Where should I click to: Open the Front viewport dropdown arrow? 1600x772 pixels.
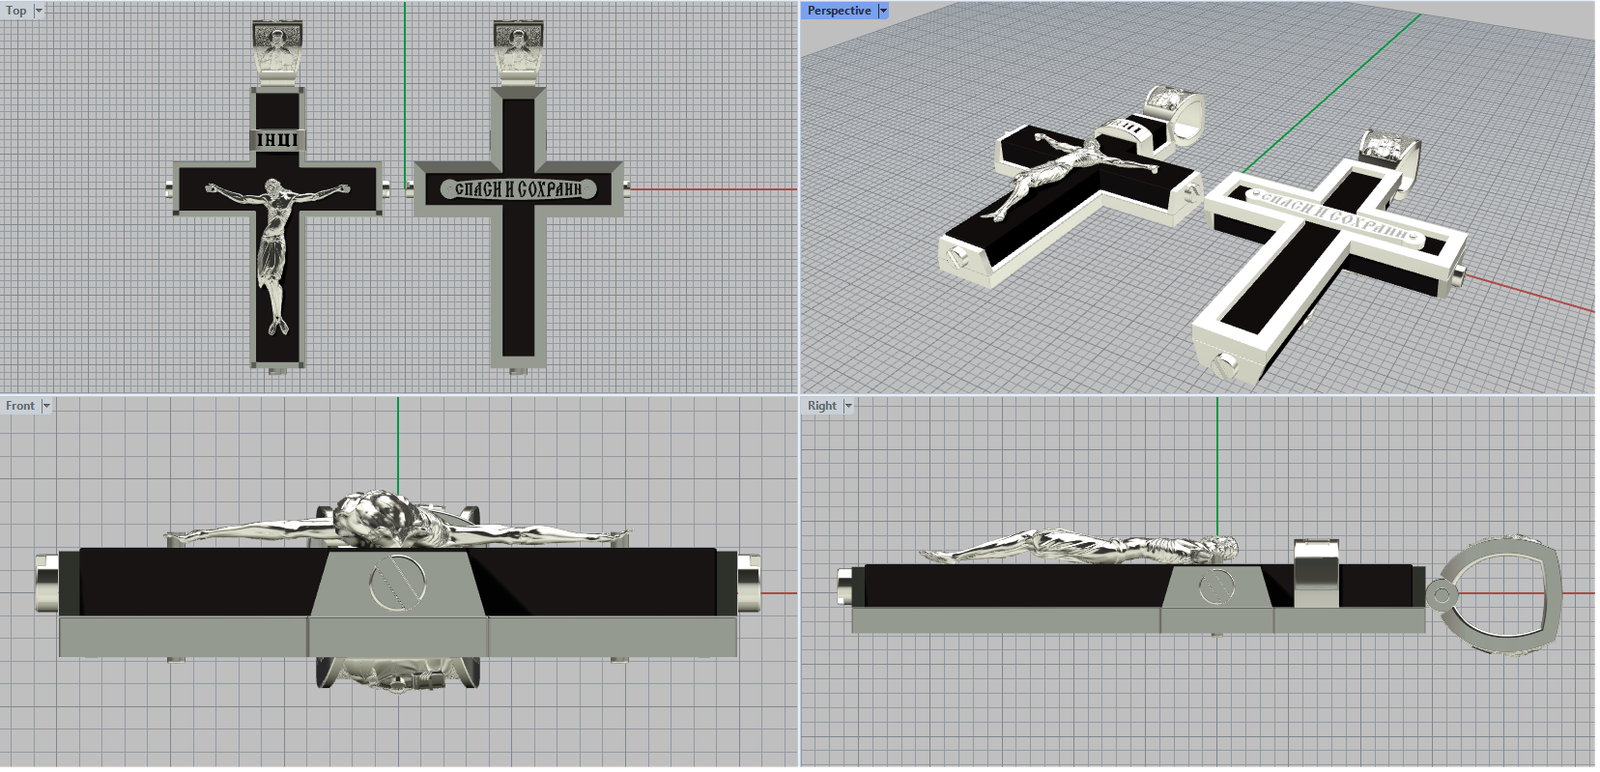46,406
